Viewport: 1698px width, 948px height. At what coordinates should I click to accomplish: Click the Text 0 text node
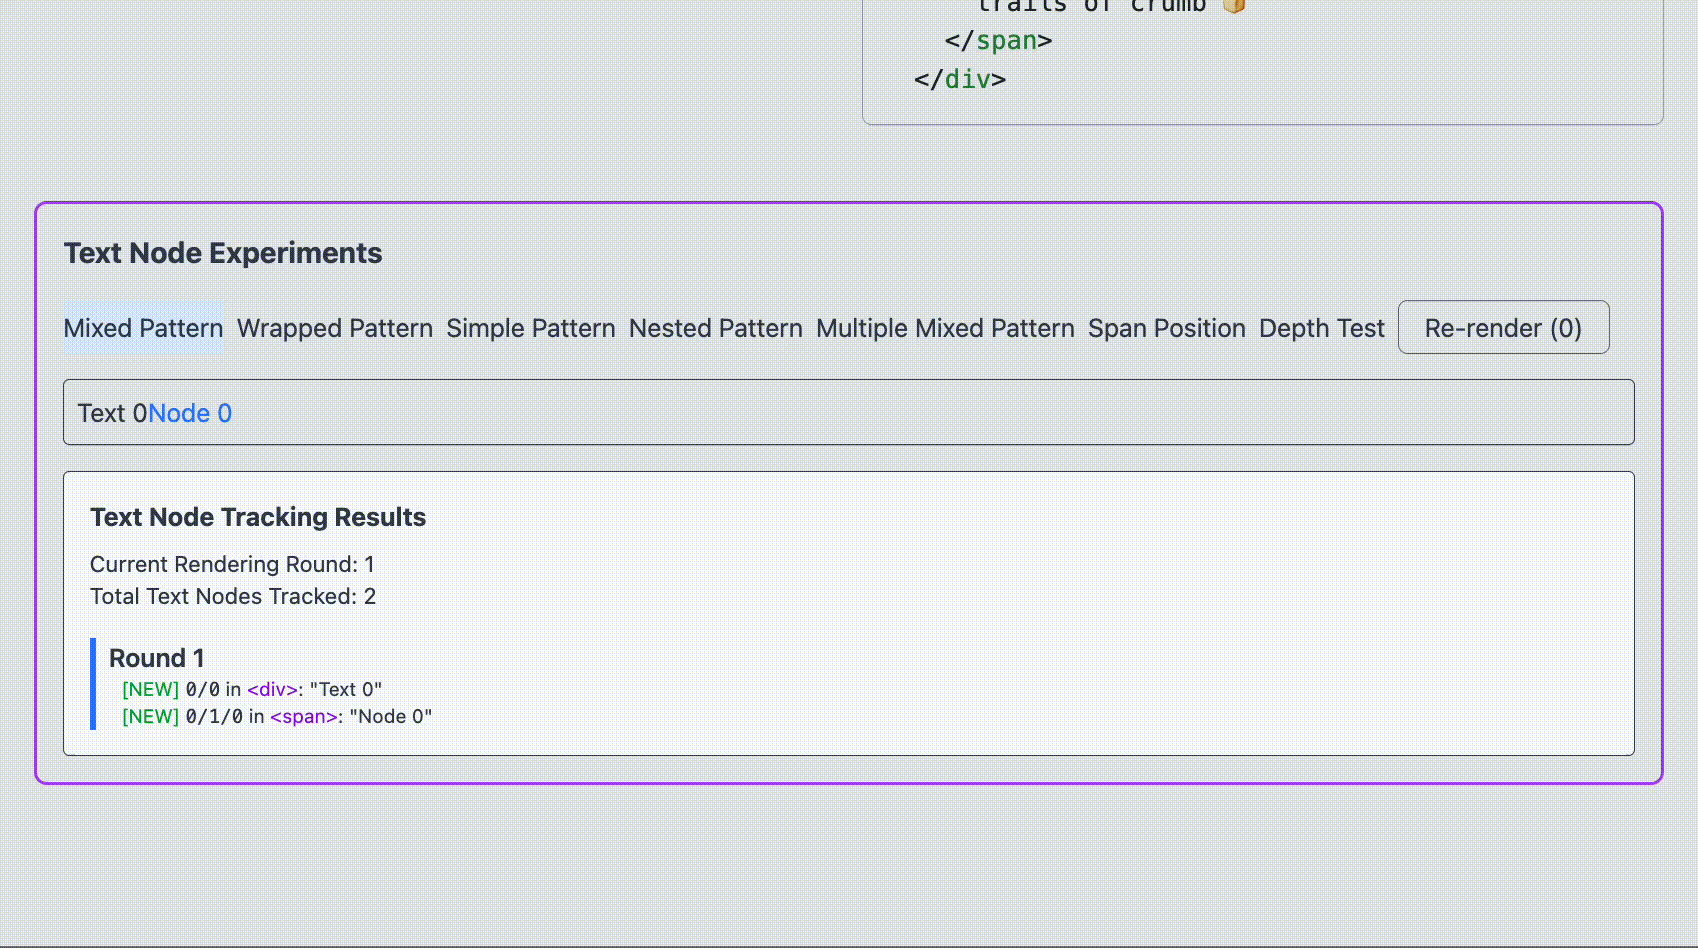112,413
